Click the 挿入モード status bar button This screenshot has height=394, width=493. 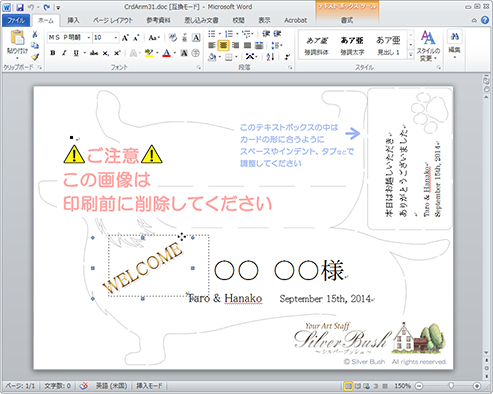click(x=149, y=386)
